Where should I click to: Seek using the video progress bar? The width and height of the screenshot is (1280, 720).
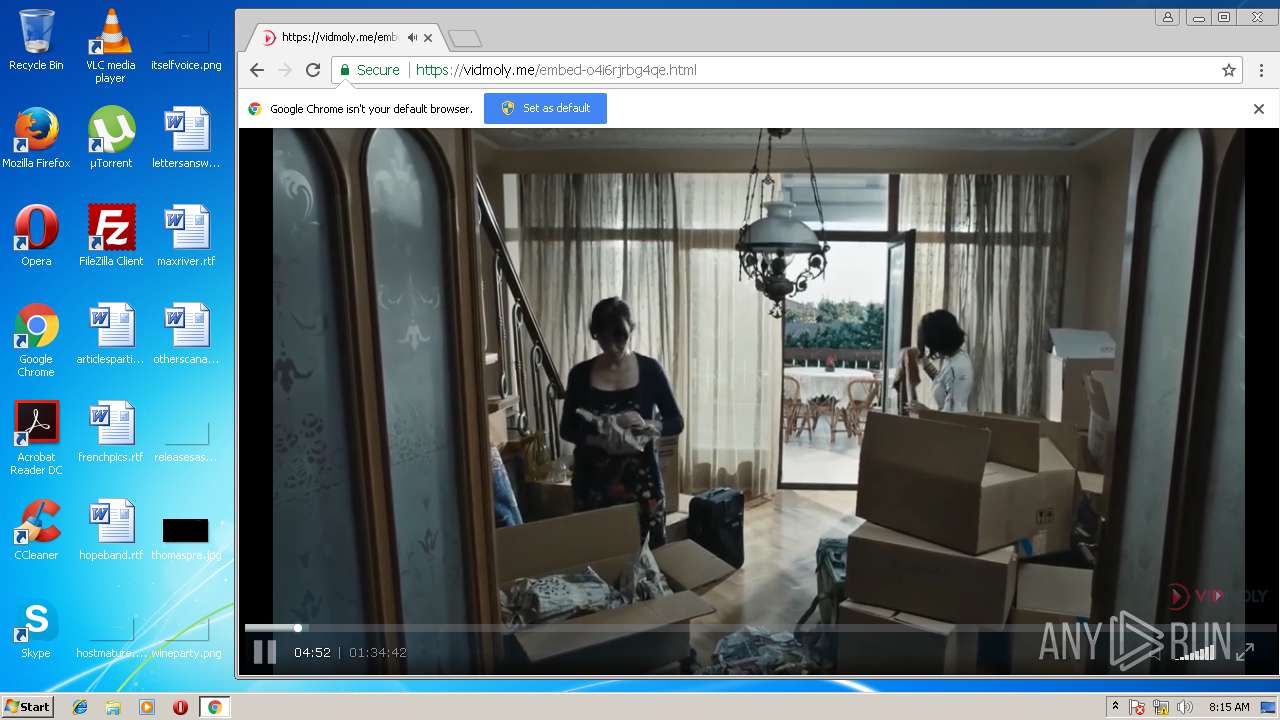(760, 628)
